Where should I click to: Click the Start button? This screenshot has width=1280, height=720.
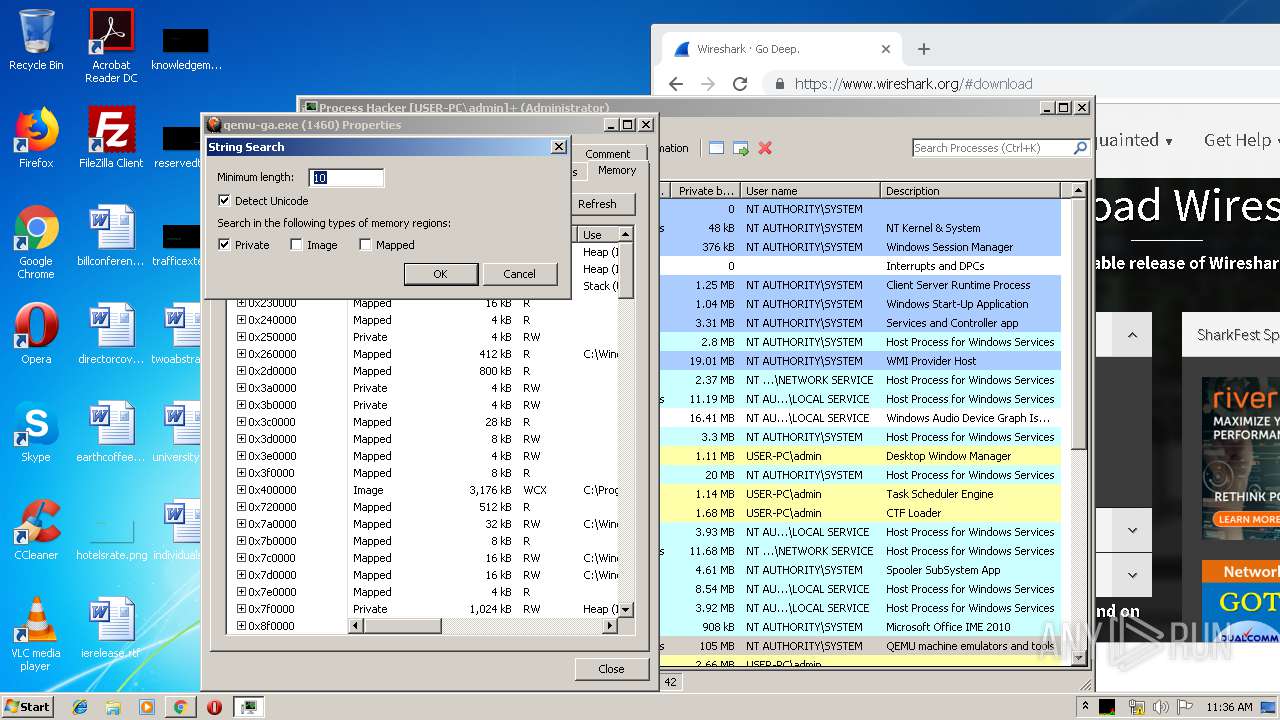[28, 707]
